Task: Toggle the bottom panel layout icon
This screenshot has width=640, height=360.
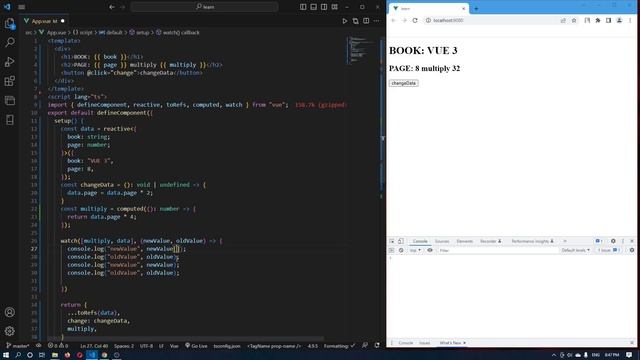Action: tap(313, 7)
